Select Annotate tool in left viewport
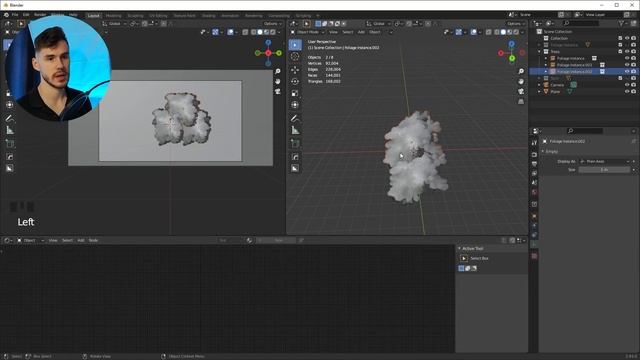The height and width of the screenshot is (360, 640). click(x=10, y=118)
